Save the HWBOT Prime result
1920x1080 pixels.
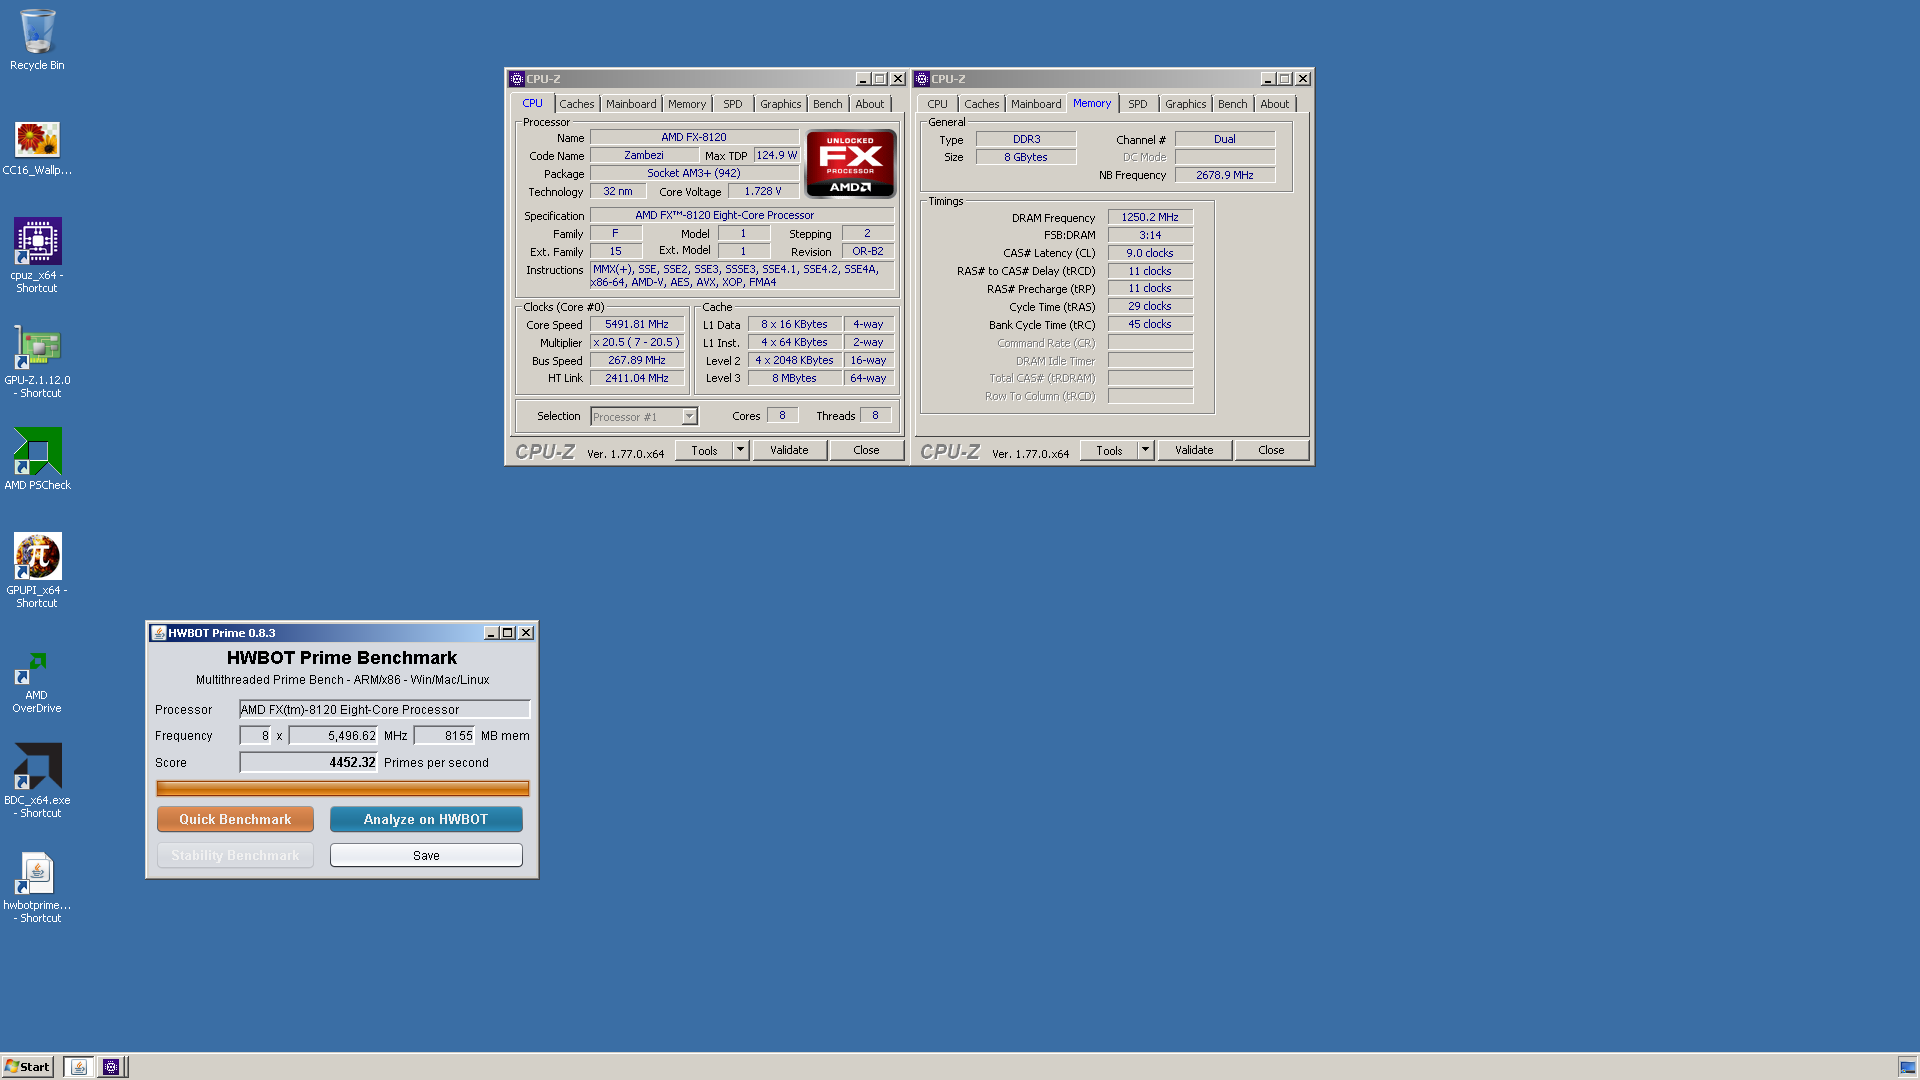pyautogui.click(x=426, y=855)
